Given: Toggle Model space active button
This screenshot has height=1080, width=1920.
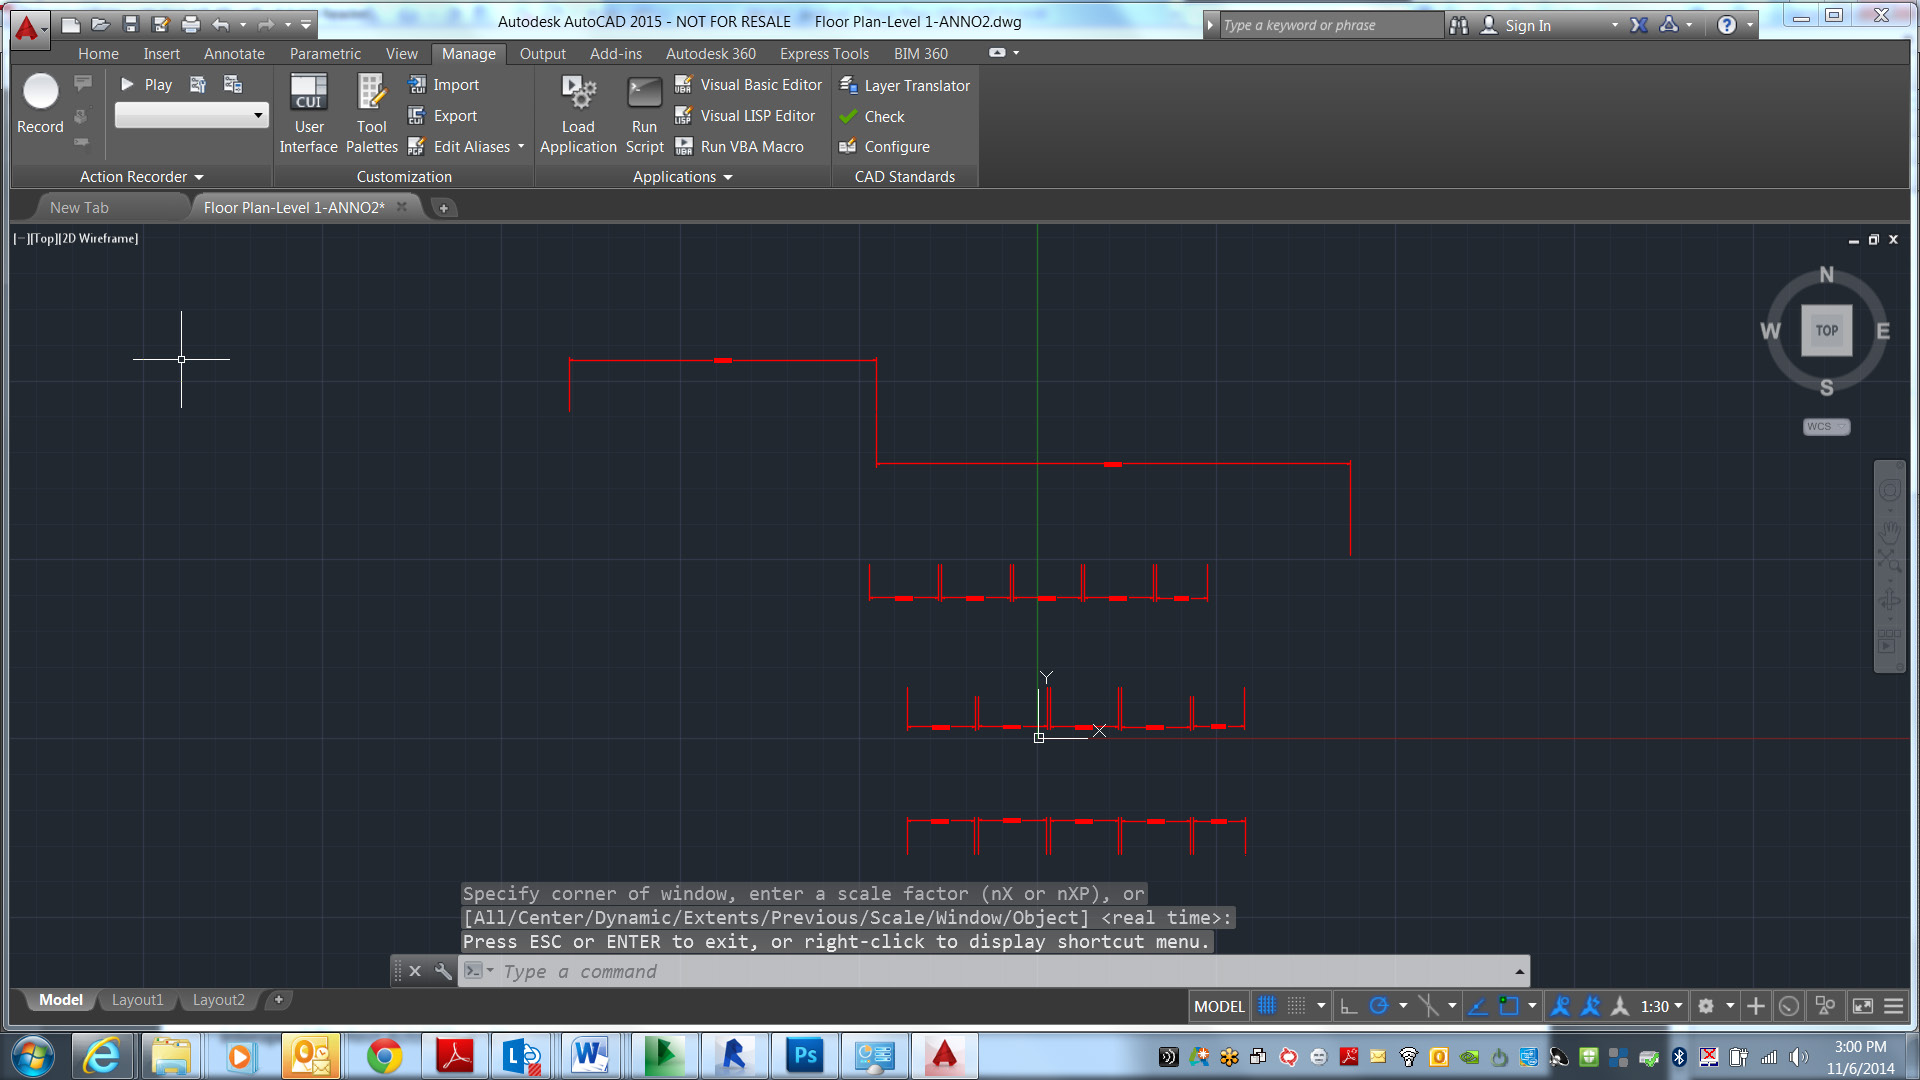Looking at the screenshot, I should pos(1217,1006).
